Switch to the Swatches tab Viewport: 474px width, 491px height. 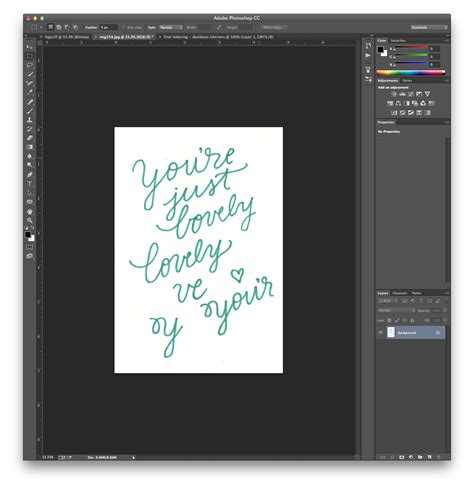(x=398, y=41)
